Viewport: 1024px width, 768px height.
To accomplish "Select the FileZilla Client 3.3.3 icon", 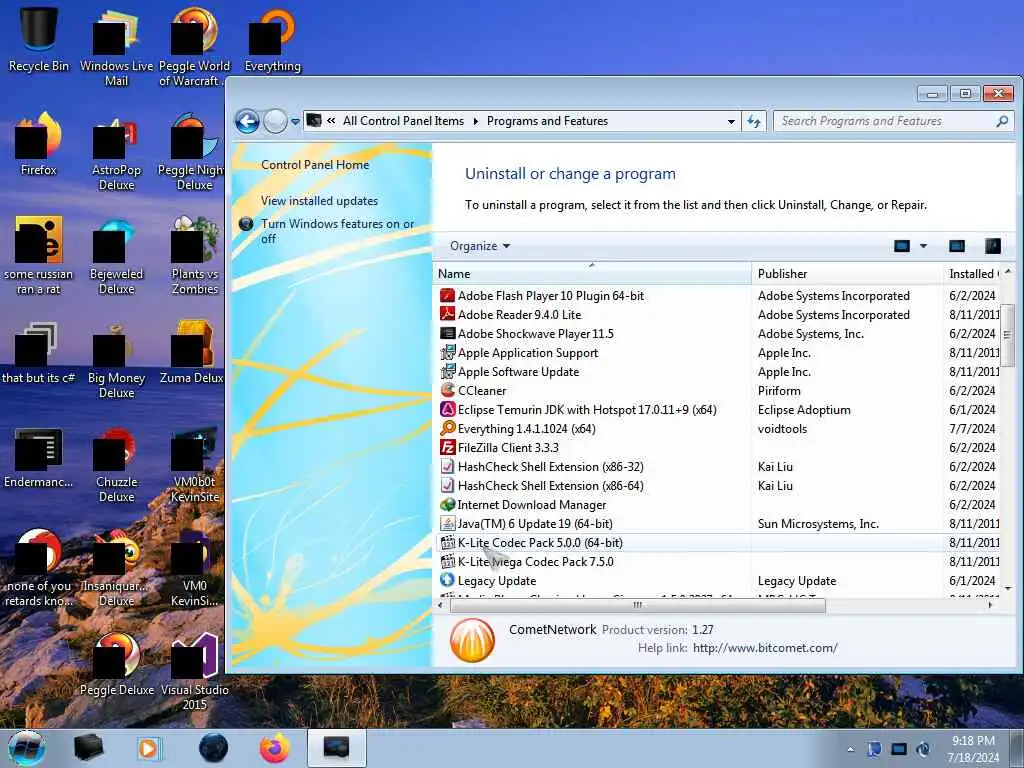I will click(447, 447).
